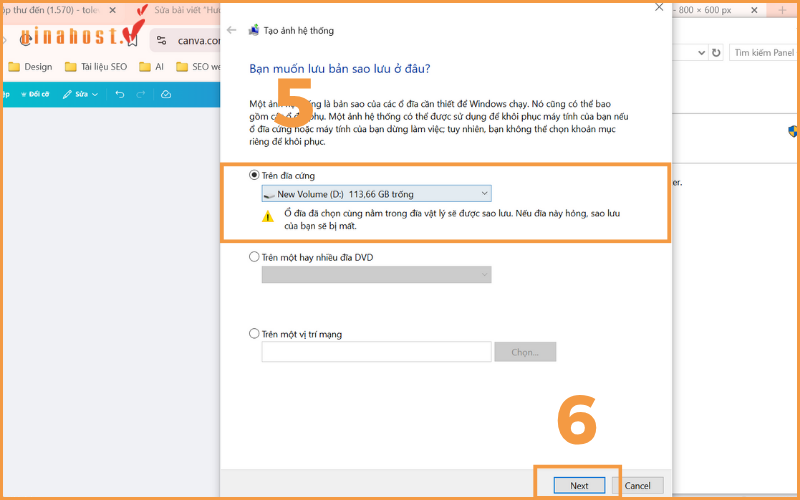Image resolution: width=800 pixels, height=500 pixels.
Task: Choose the "Trên một vị trí mạng" option
Action: tap(254, 334)
